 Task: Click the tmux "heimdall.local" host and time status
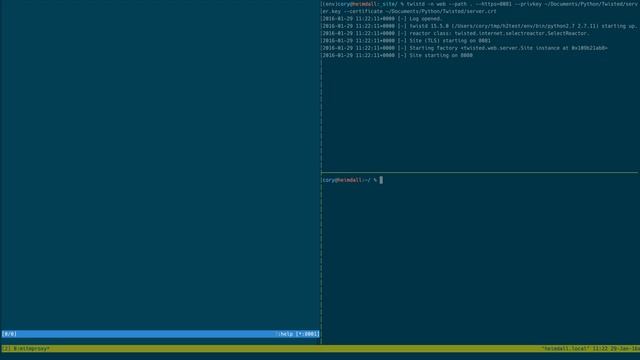click(590, 349)
